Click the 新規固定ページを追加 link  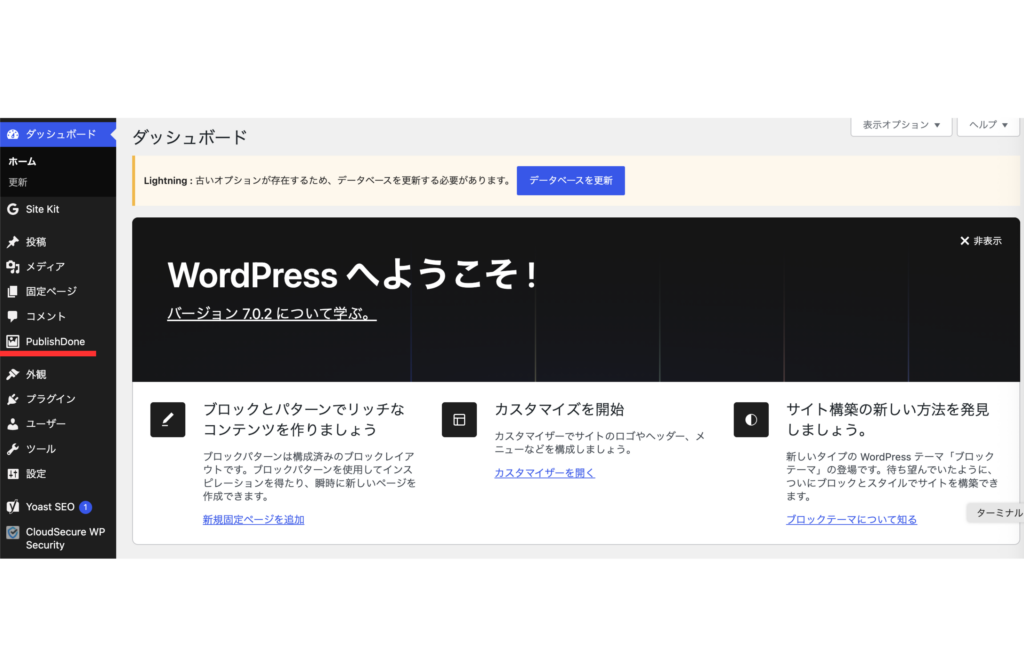pos(253,520)
